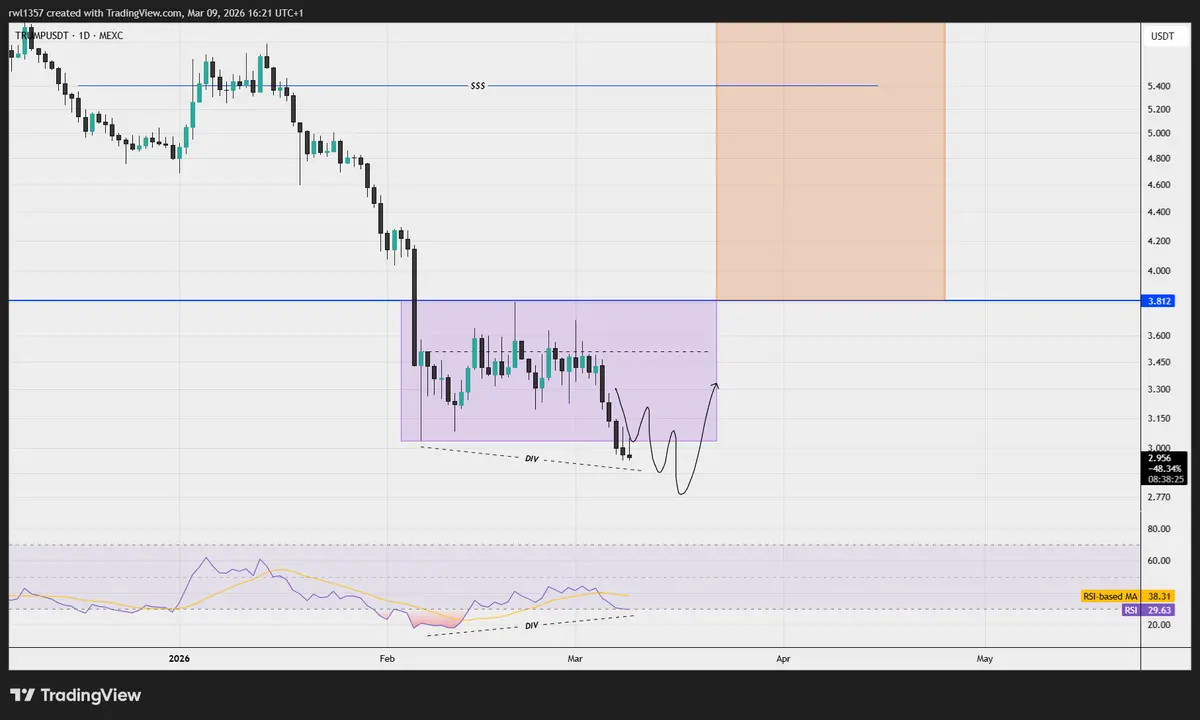Image resolution: width=1200 pixels, height=720 pixels.
Task: Click the 4.600 price axis label
Action: point(1159,185)
